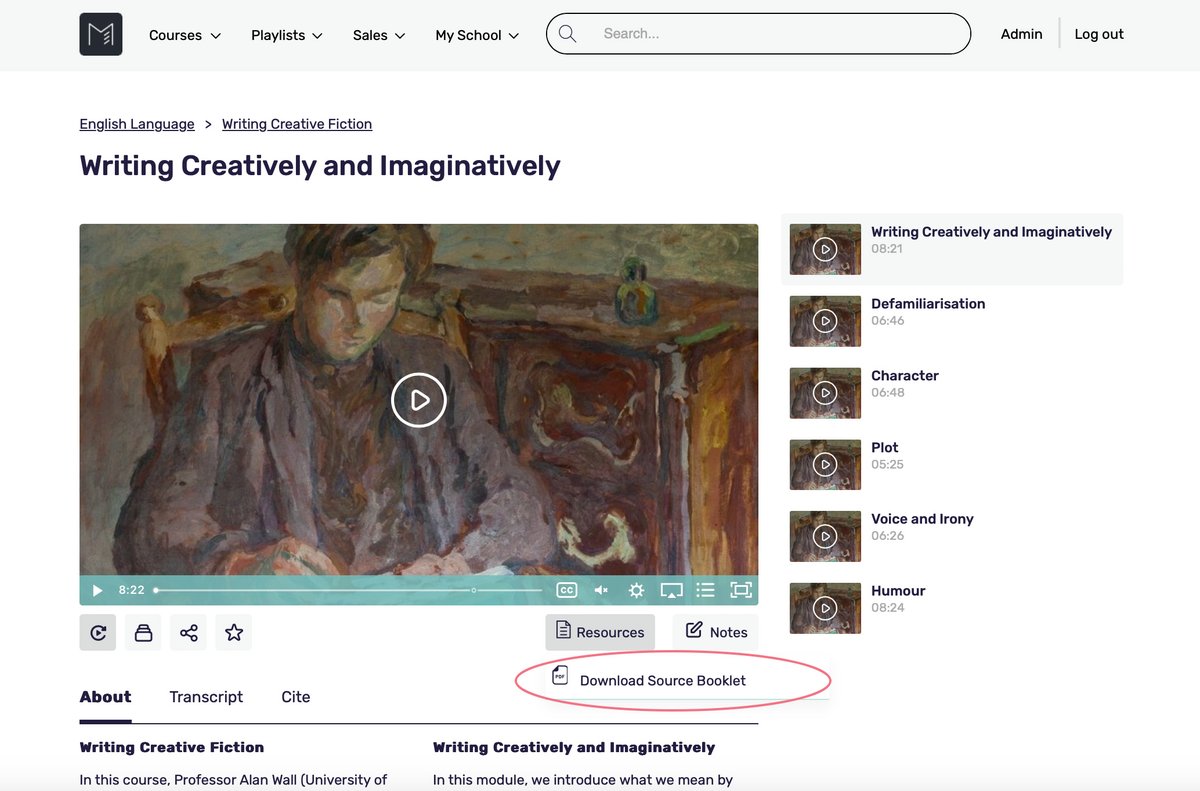Open the search magnifier in the header
Viewport: 1200px width, 791px height.
567,33
